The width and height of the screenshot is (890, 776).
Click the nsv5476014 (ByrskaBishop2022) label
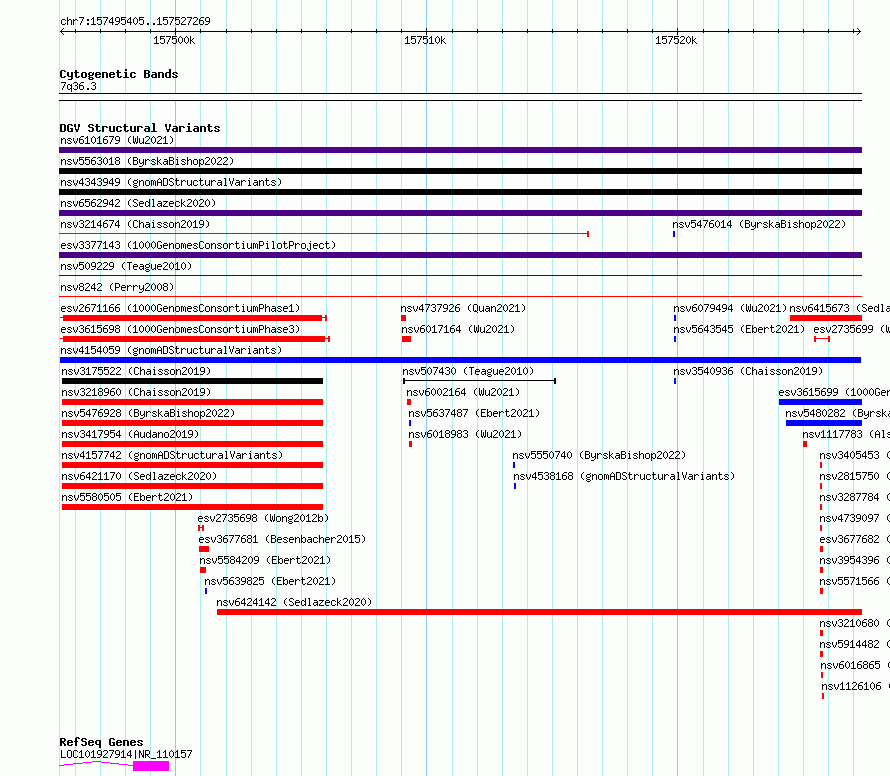759,224
